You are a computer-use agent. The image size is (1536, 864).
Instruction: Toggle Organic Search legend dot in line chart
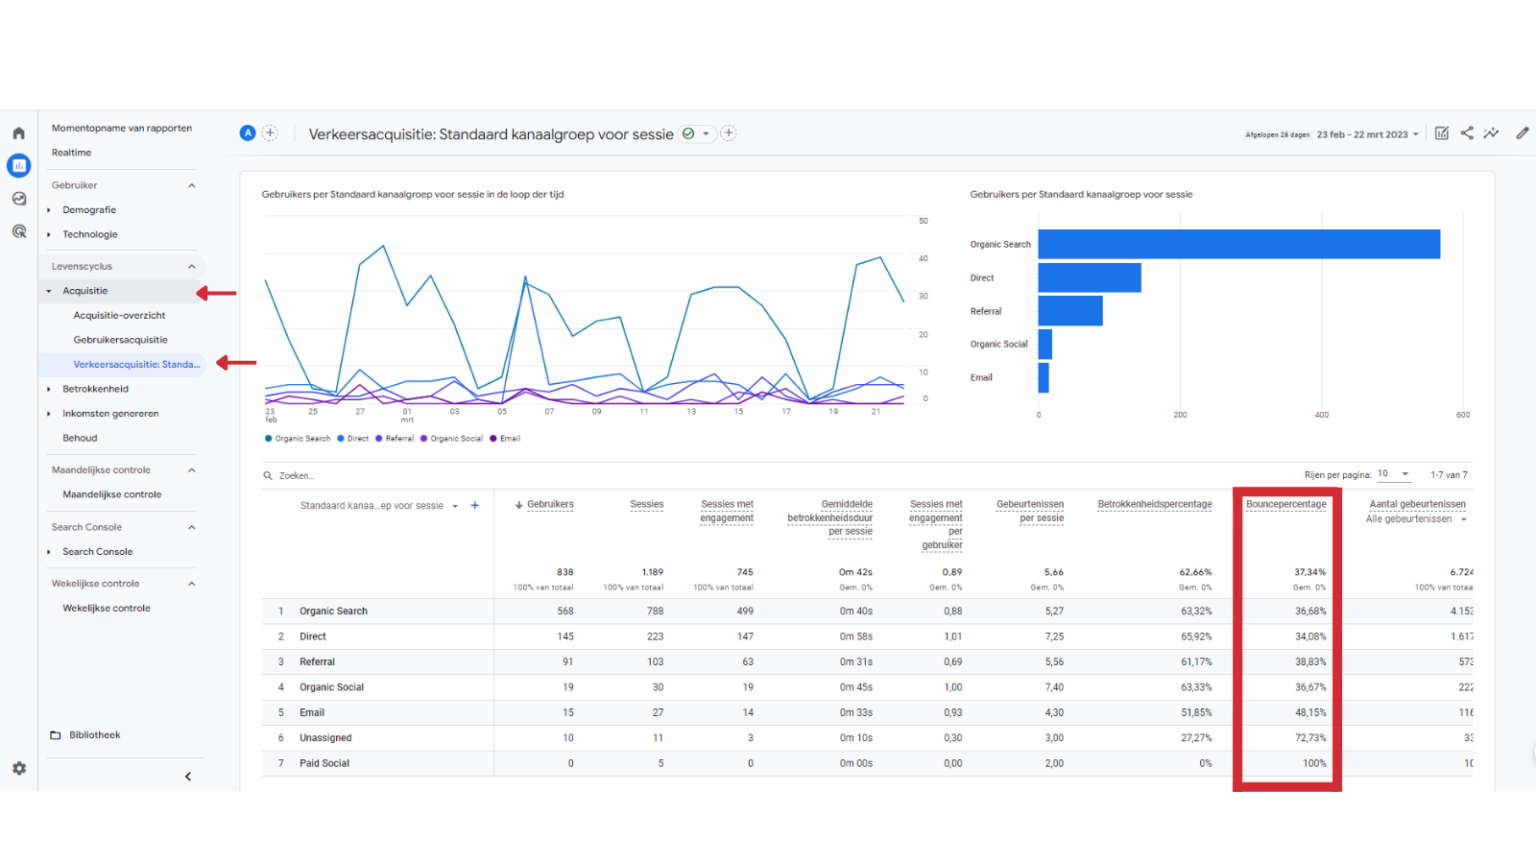[x=268, y=439]
